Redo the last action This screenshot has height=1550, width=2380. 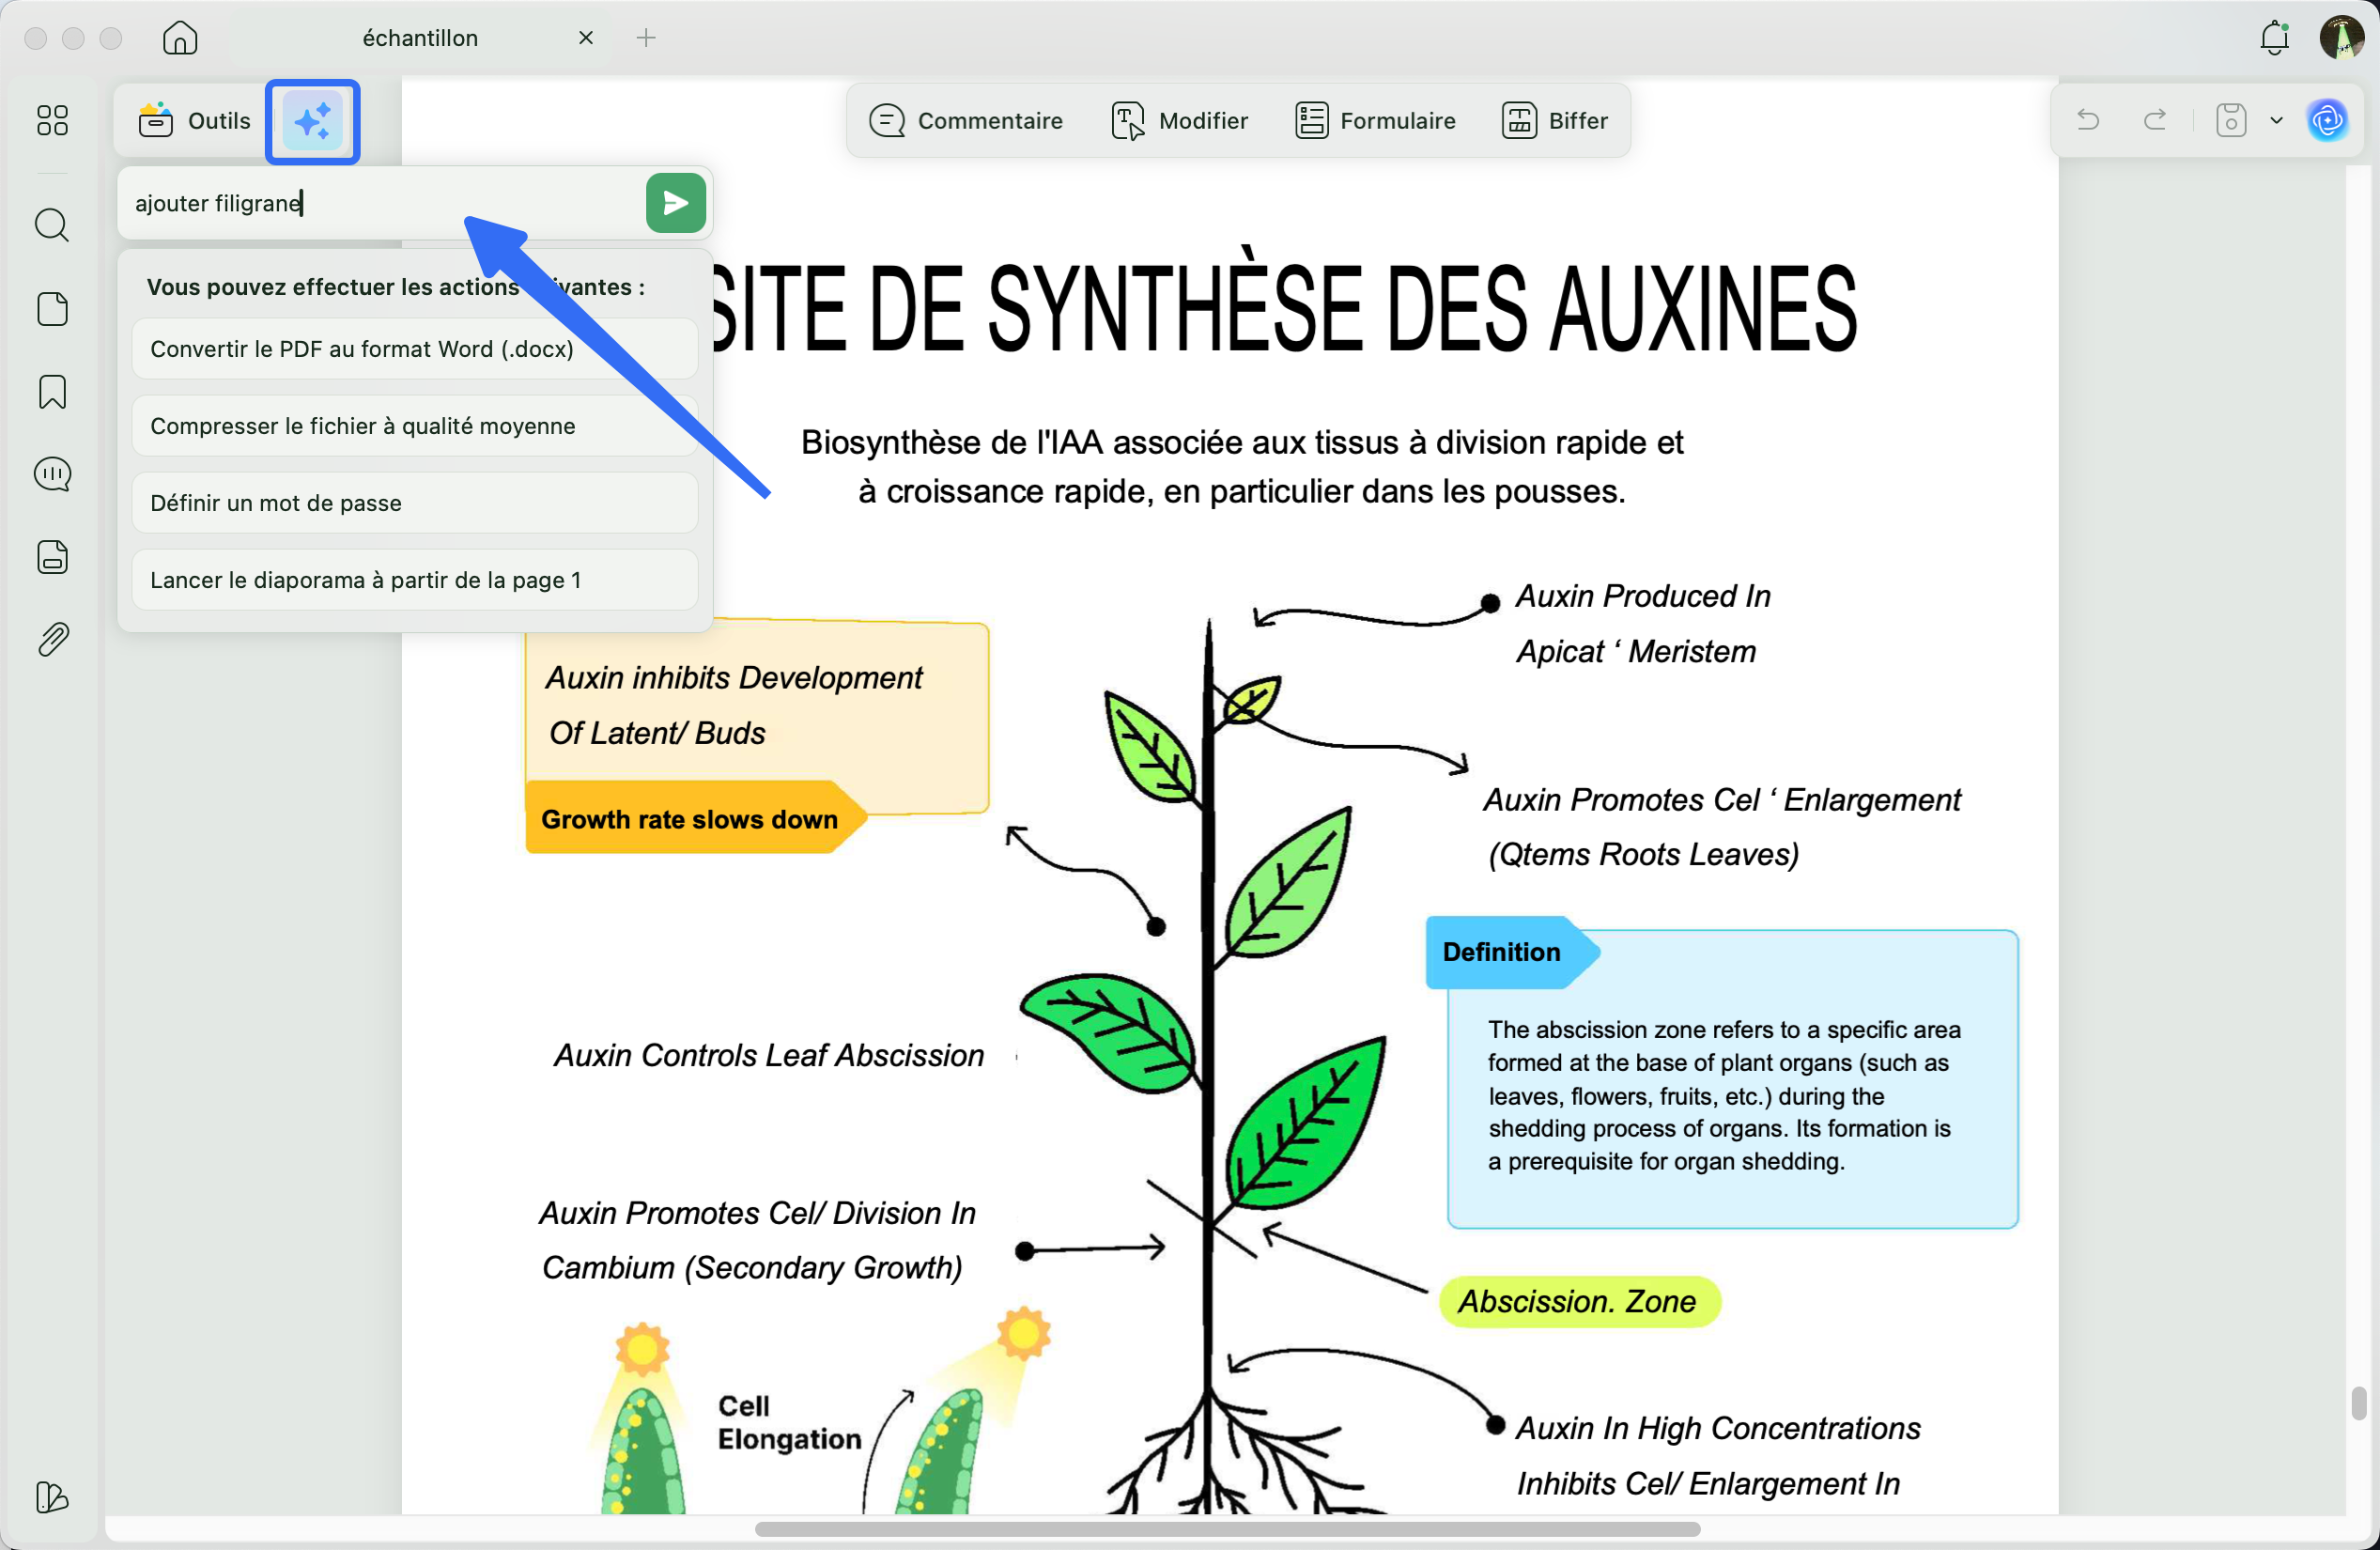click(x=2156, y=120)
